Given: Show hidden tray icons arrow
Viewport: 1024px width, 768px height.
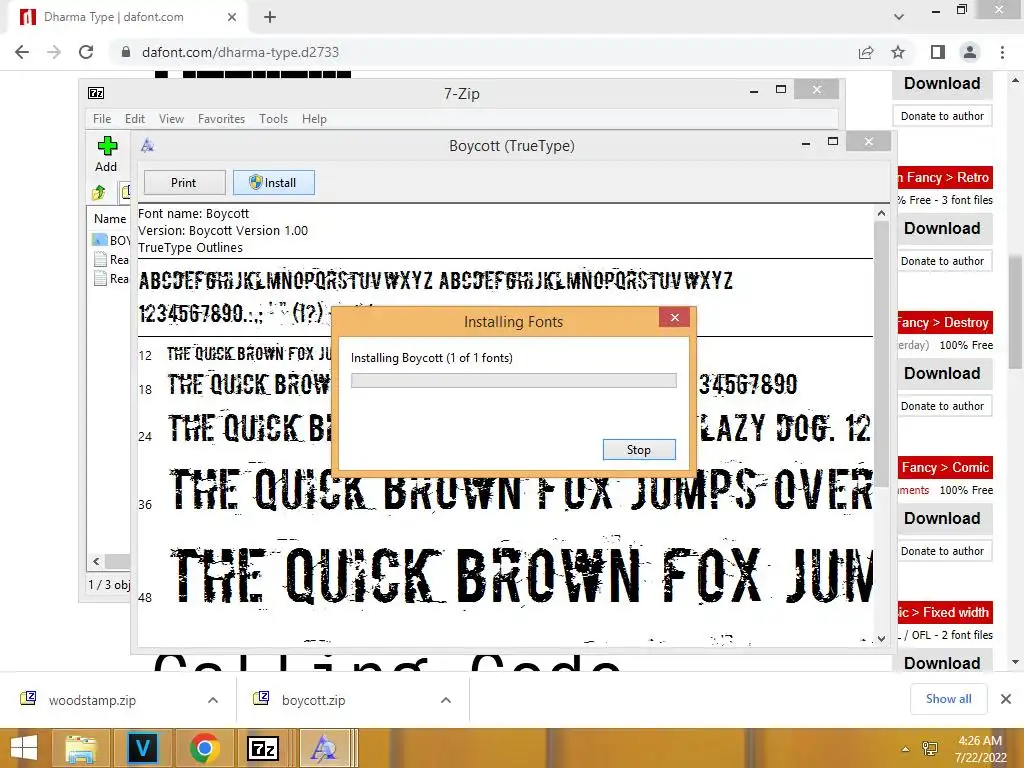Looking at the screenshot, I should [905, 748].
